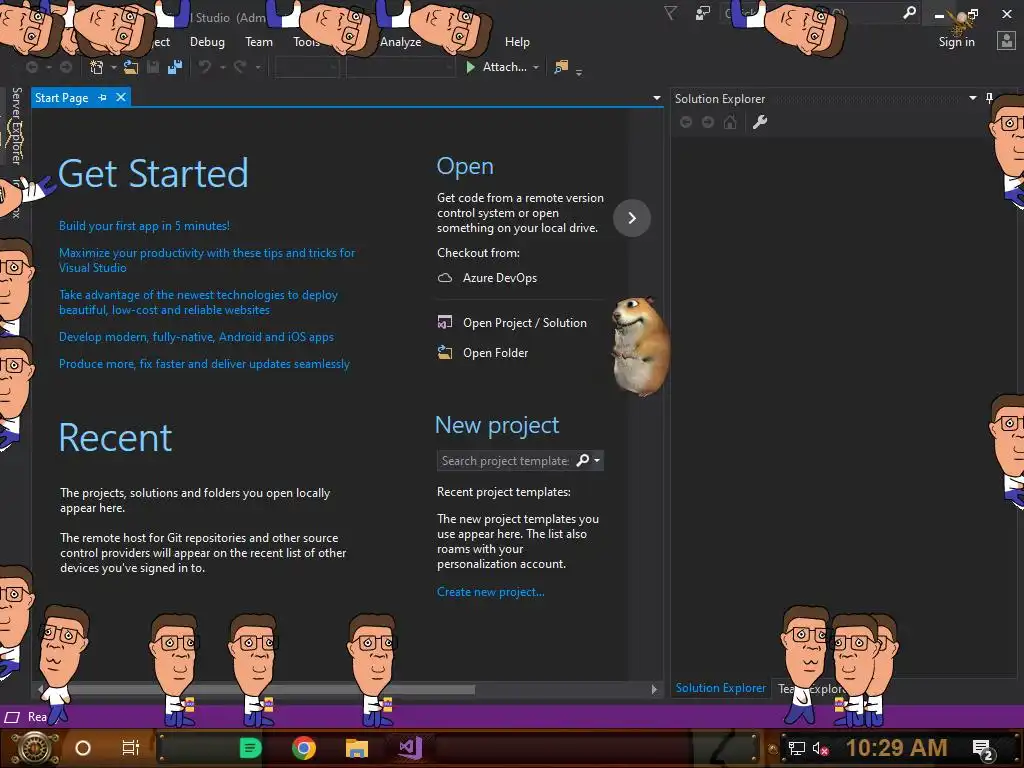
Task: Click the Find in Files toolbar icon
Action: [561, 67]
